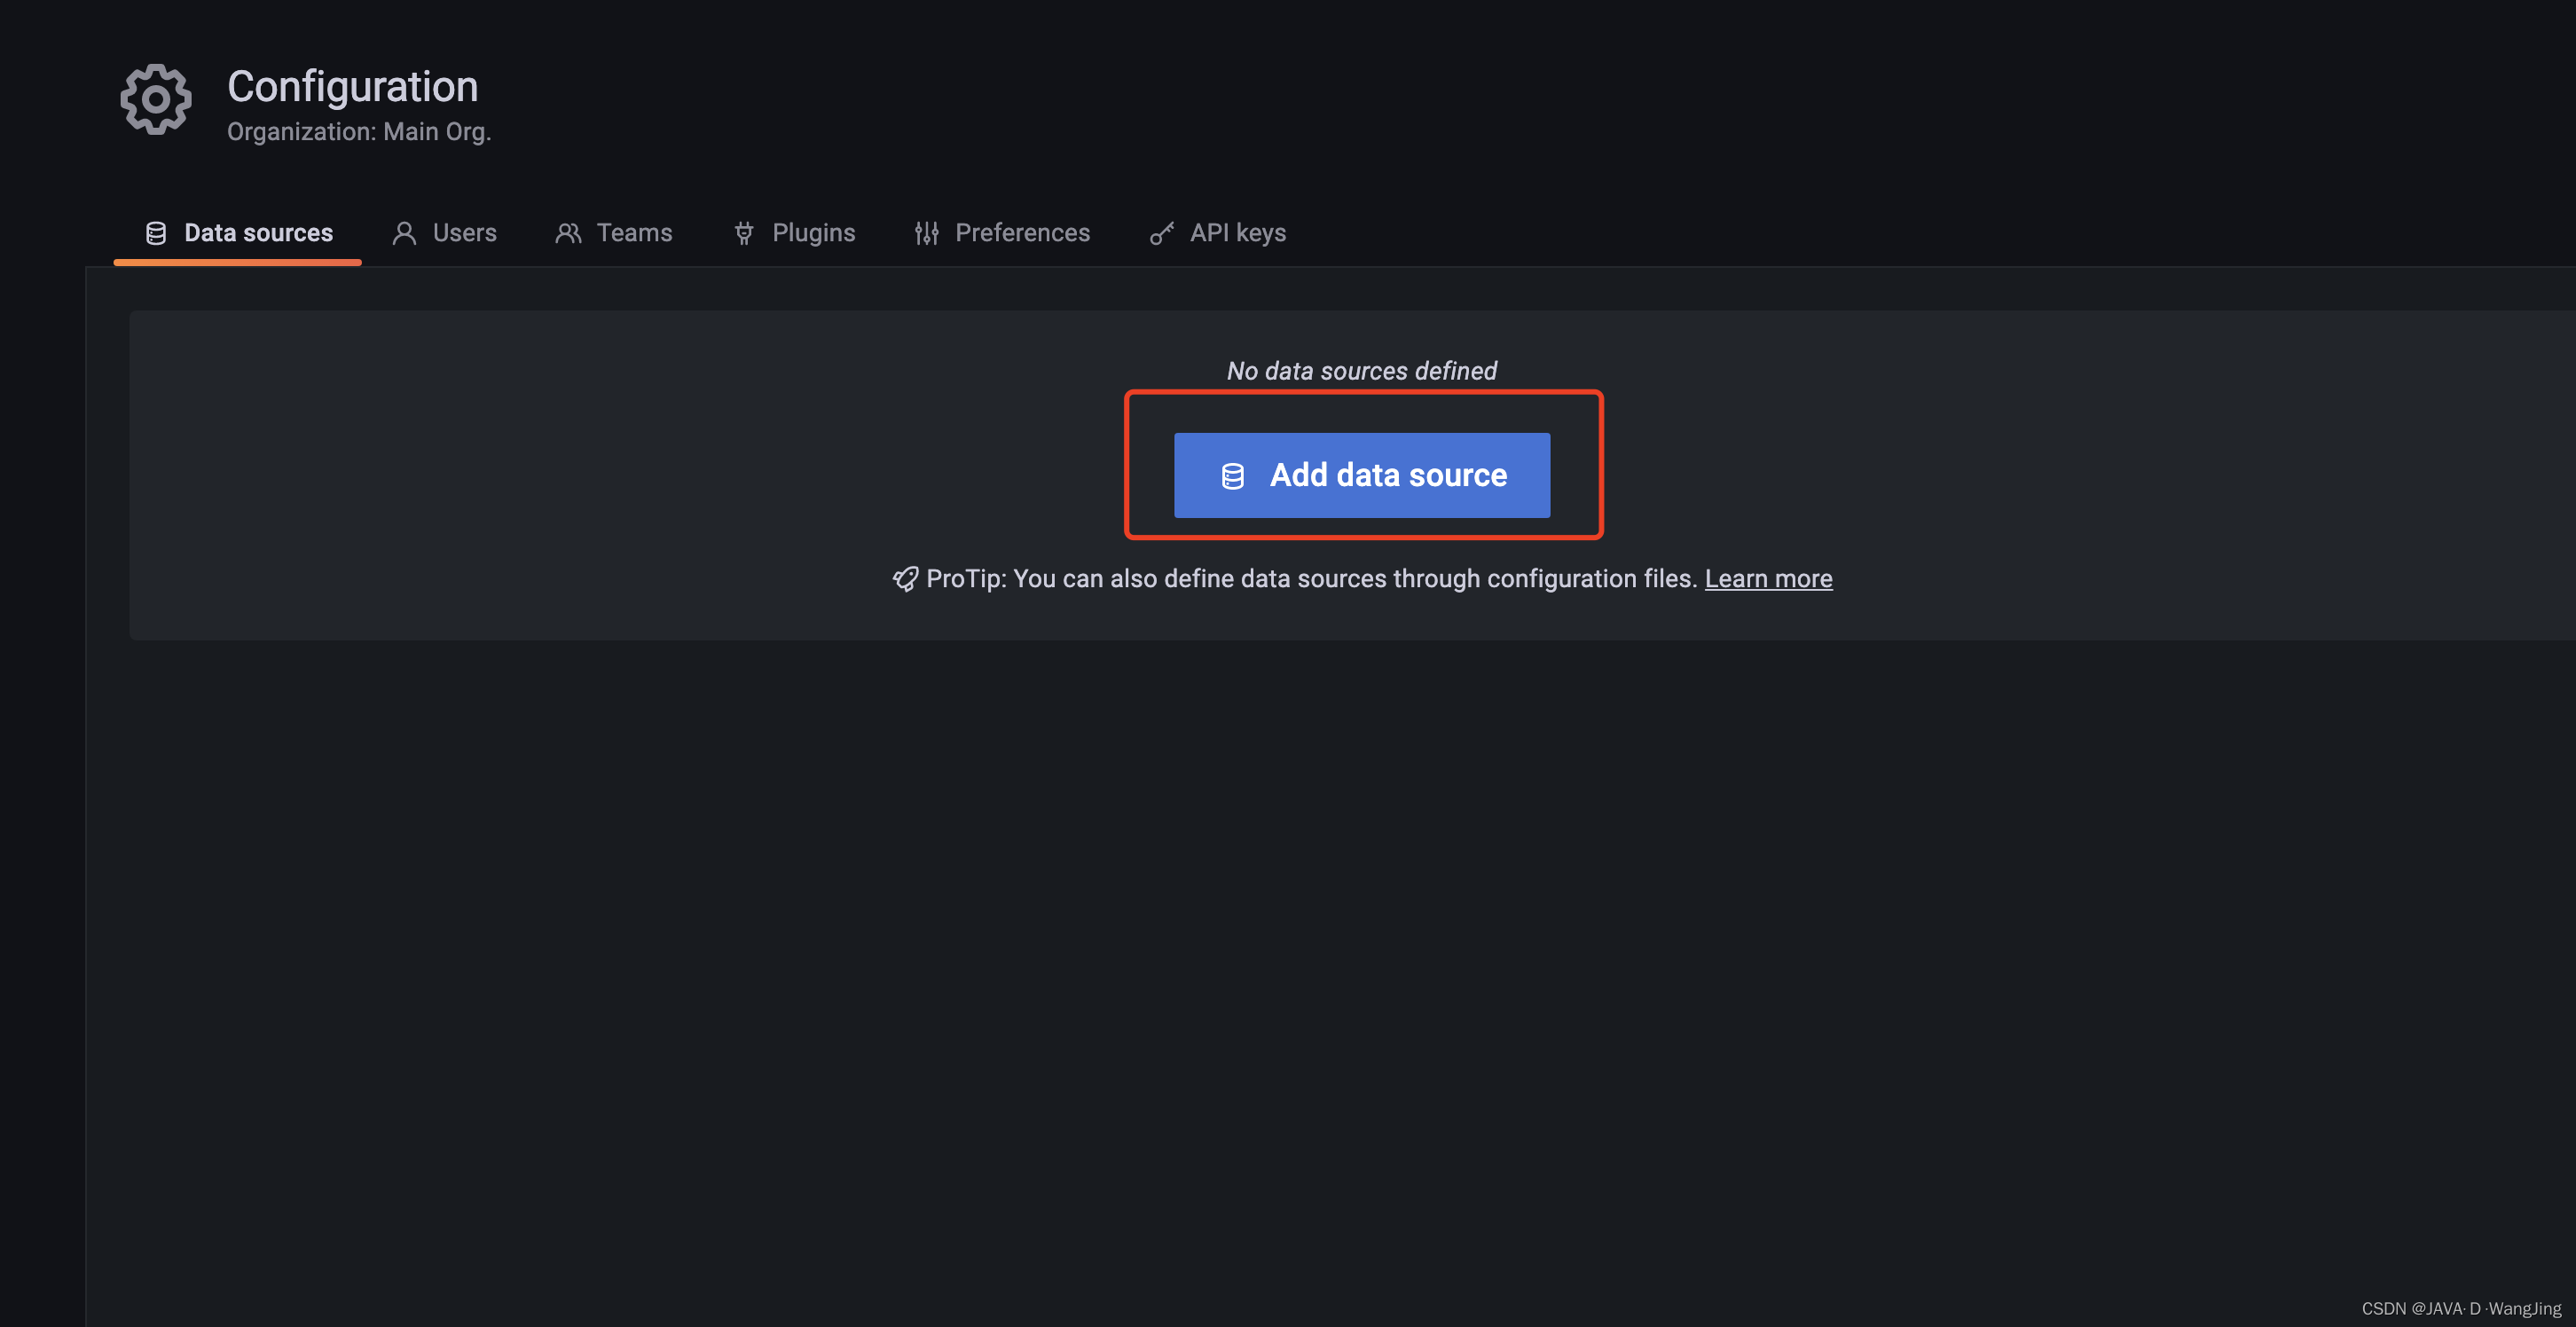
Task: Go to the Plugins tab
Action: point(813,233)
